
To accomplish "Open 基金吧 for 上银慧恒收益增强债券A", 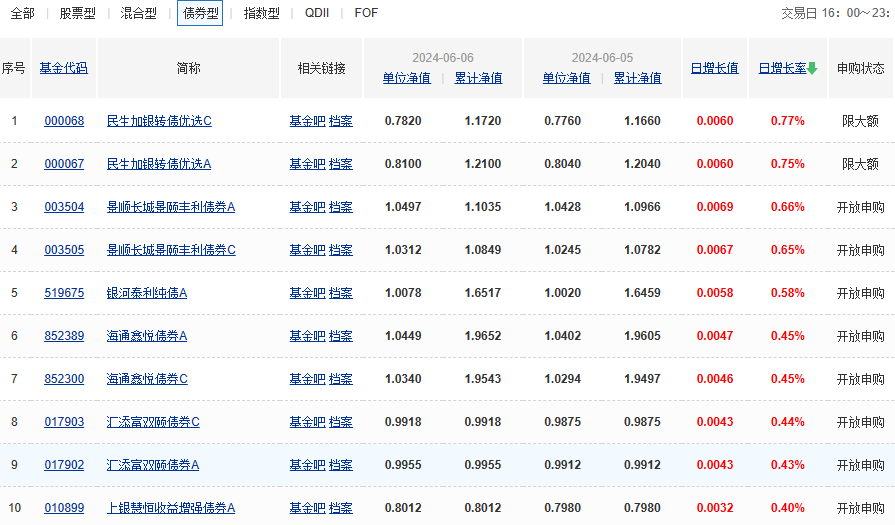I will click(x=307, y=508).
